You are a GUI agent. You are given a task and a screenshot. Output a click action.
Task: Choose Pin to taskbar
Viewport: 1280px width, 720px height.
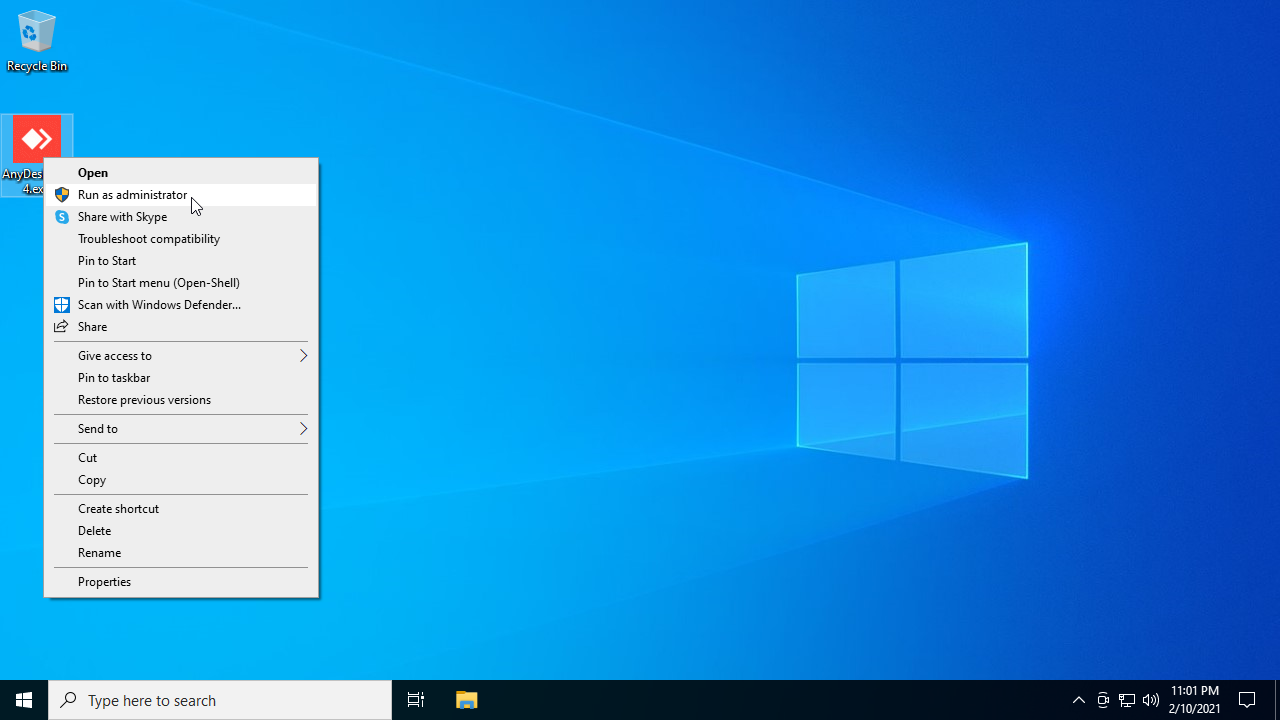pyautogui.click(x=114, y=378)
